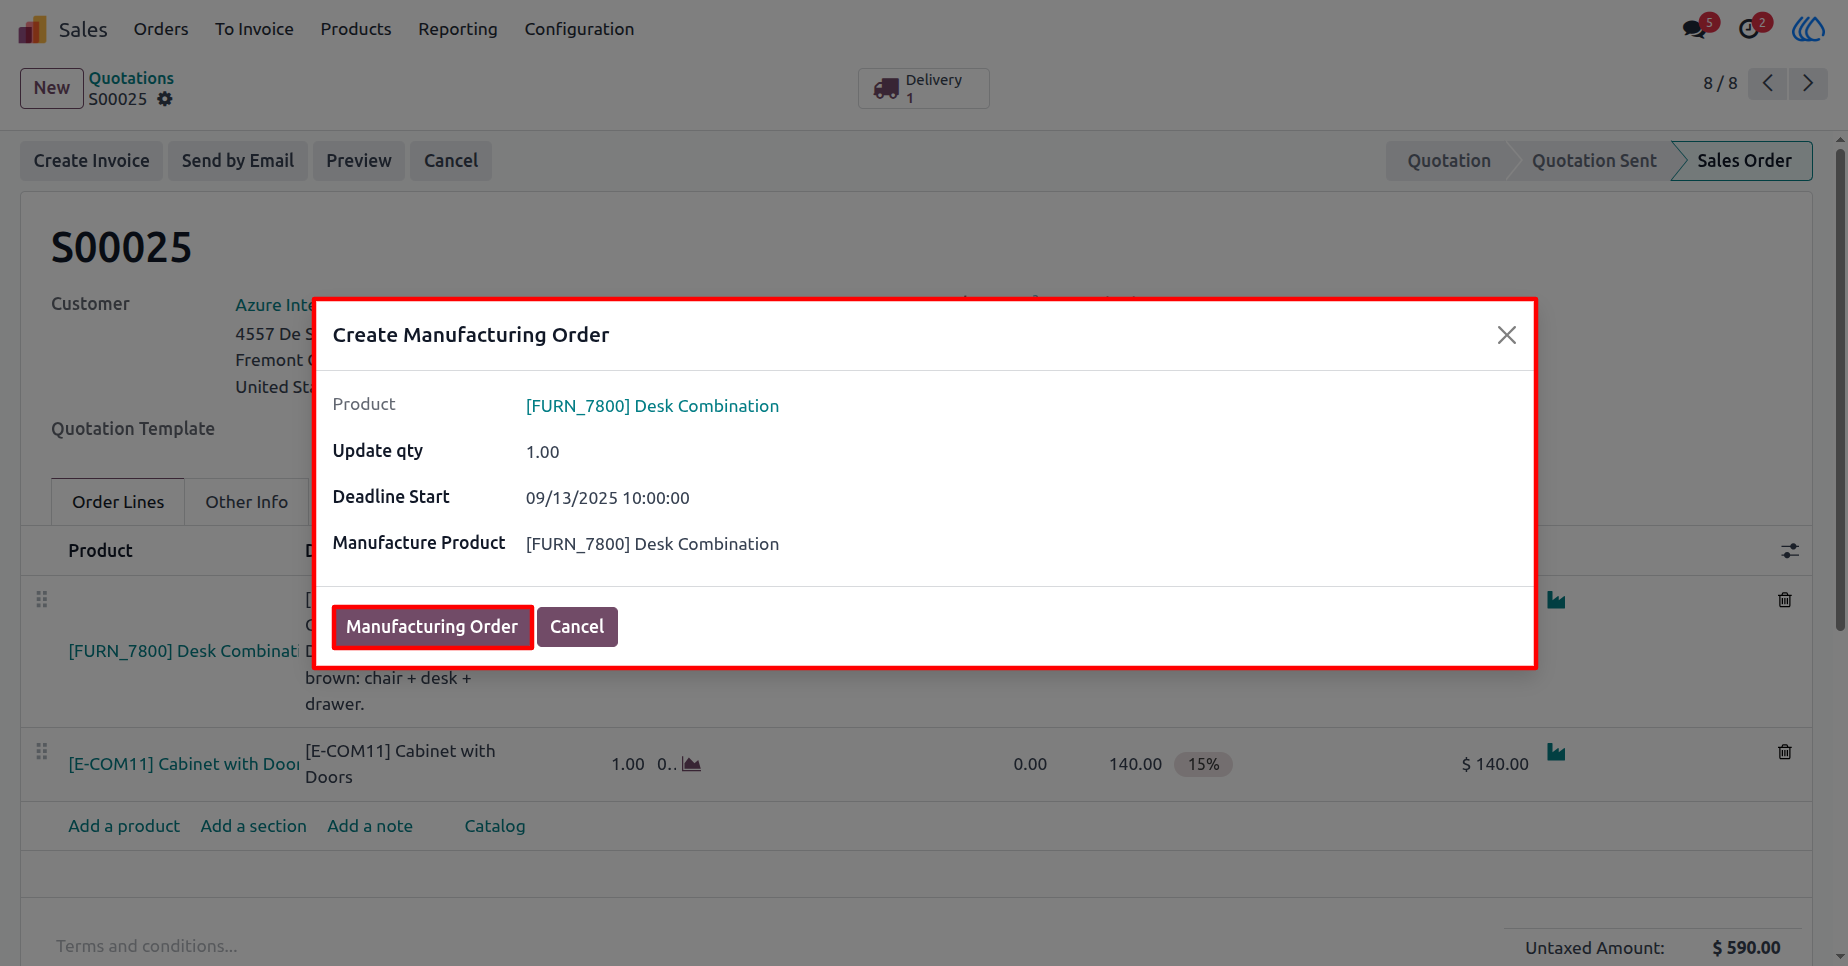Open the FURN_7800 Desk Combination product link in dialog
Viewport: 1848px width, 966px height.
pyautogui.click(x=652, y=406)
